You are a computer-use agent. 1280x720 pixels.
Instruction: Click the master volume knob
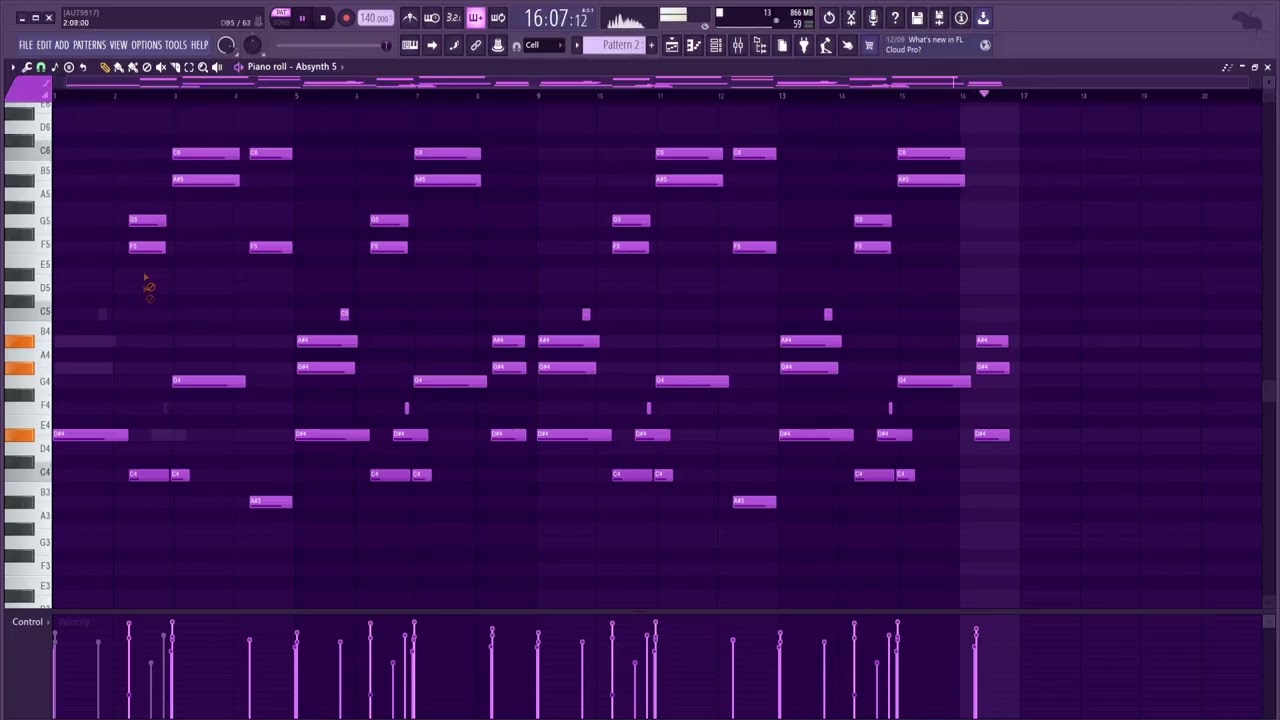pos(226,45)
